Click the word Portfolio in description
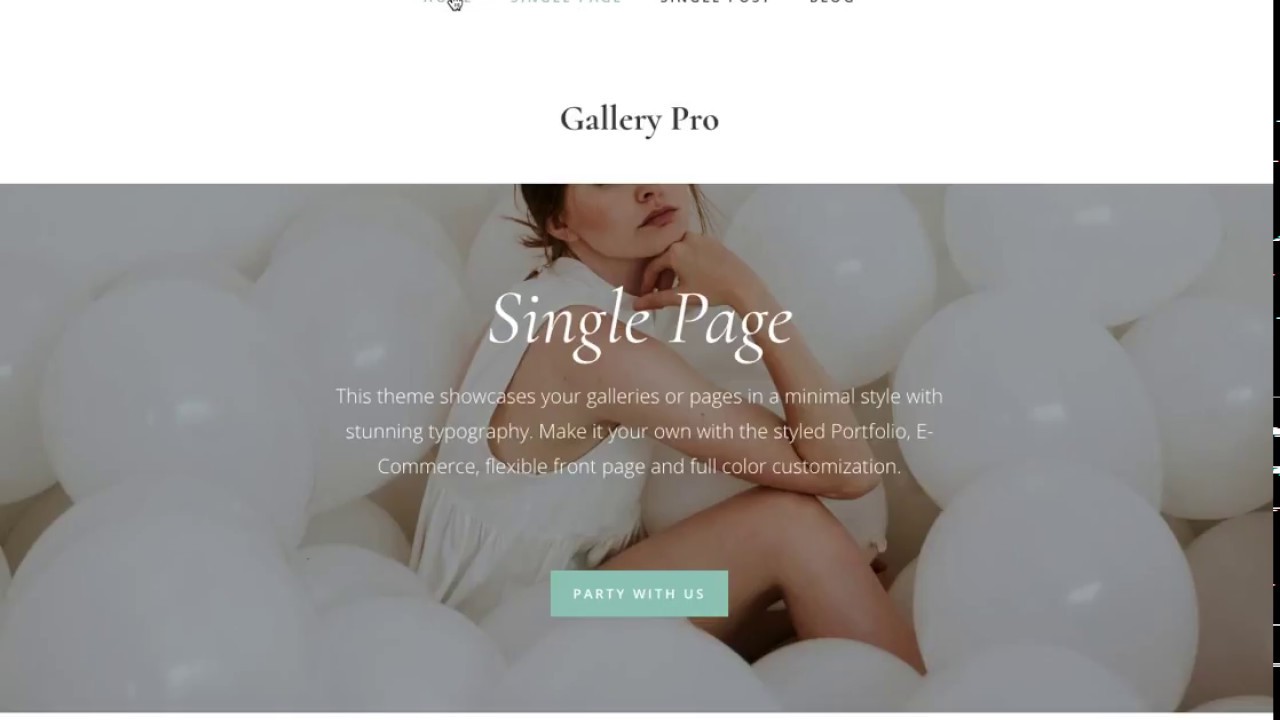 pyautogui.click(x=869, y=432)
